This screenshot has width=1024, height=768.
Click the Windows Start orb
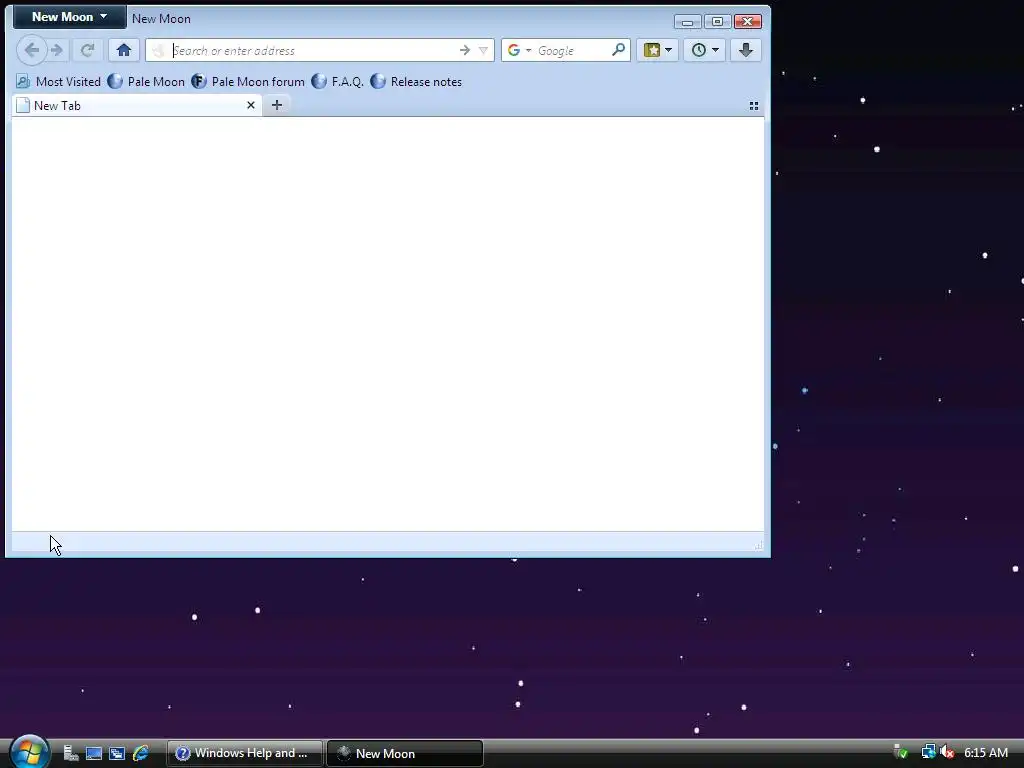[28, 752]
